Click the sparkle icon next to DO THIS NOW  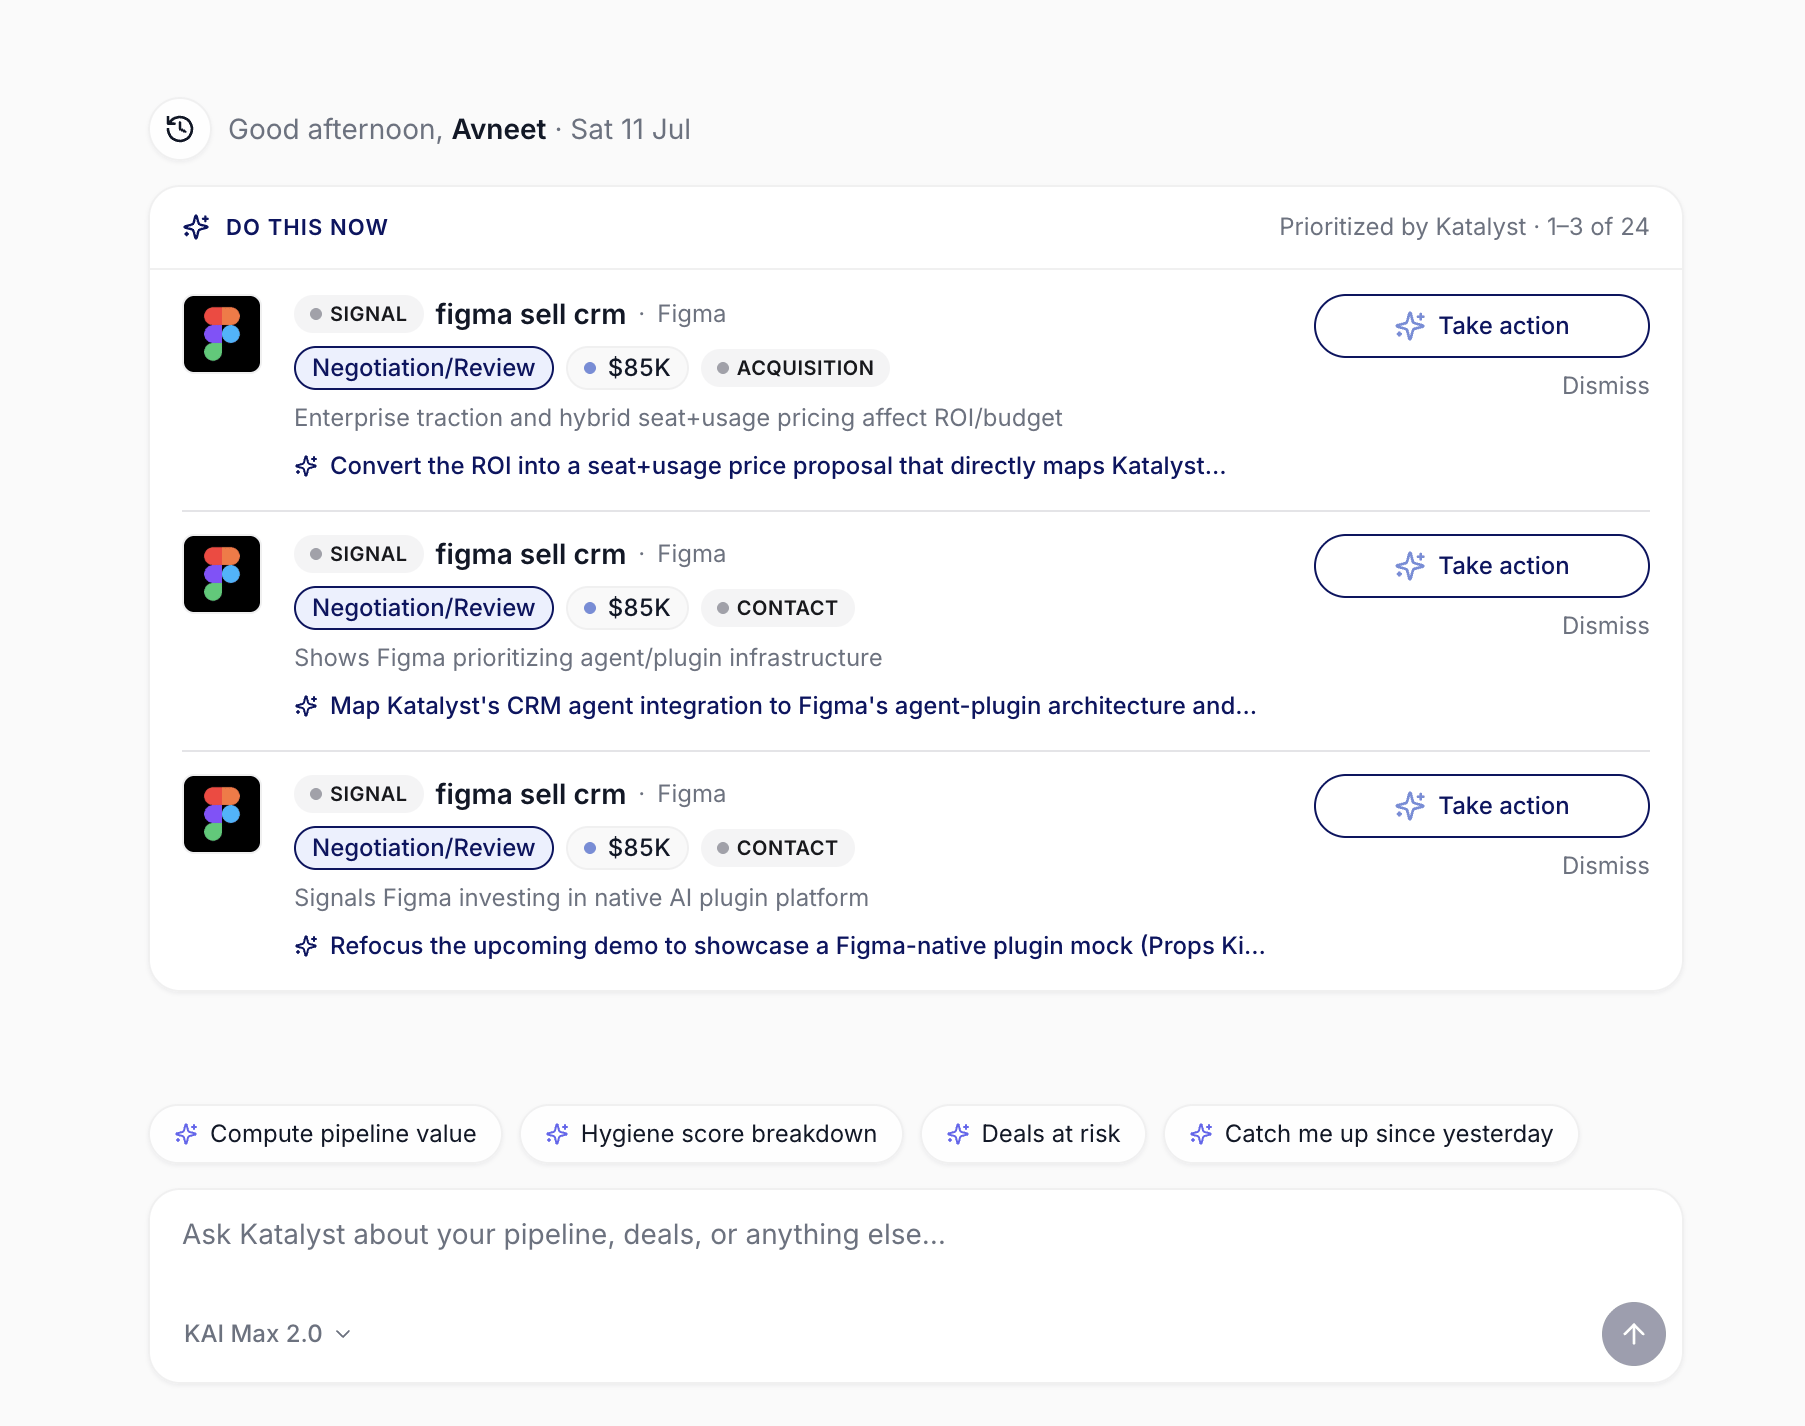click(x=197, y=227)
